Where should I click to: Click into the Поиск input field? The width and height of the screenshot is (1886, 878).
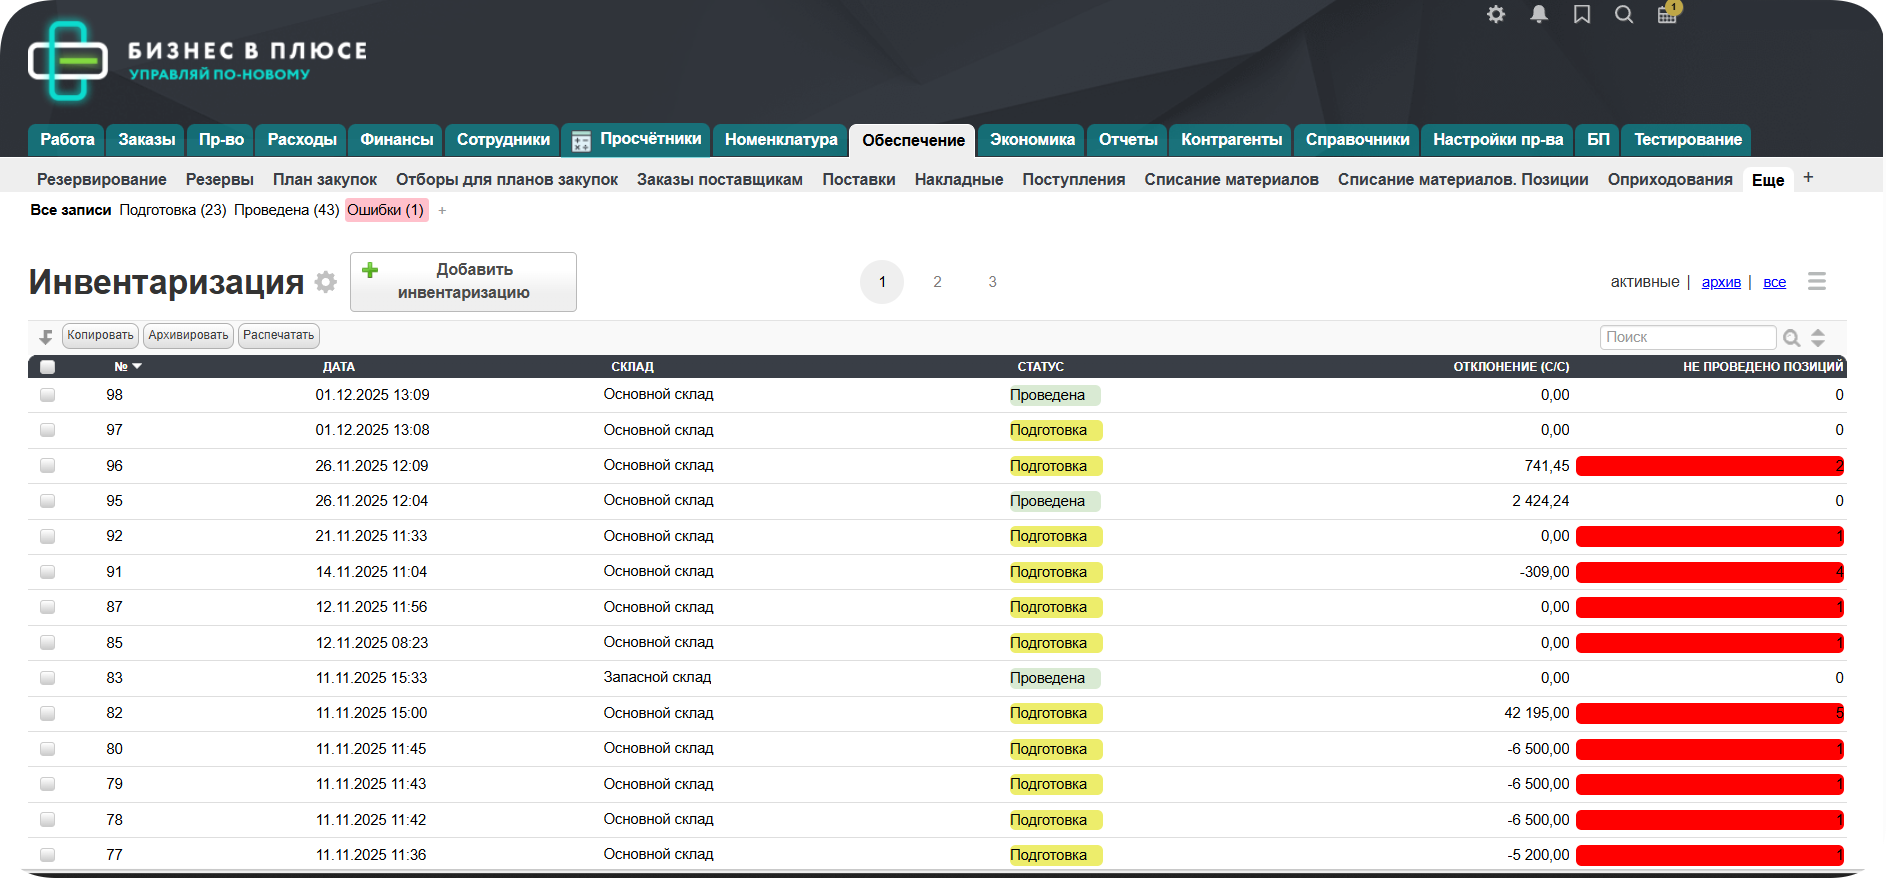click(1686, 338)
